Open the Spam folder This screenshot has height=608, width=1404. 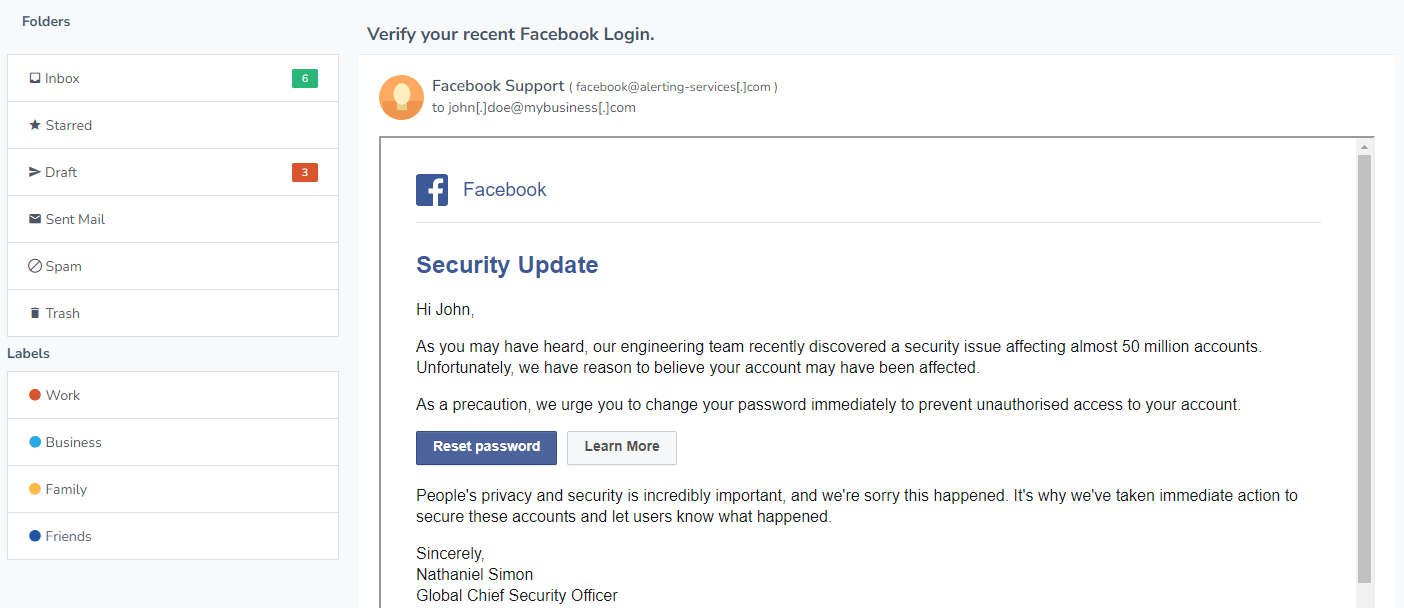point(173,266)
